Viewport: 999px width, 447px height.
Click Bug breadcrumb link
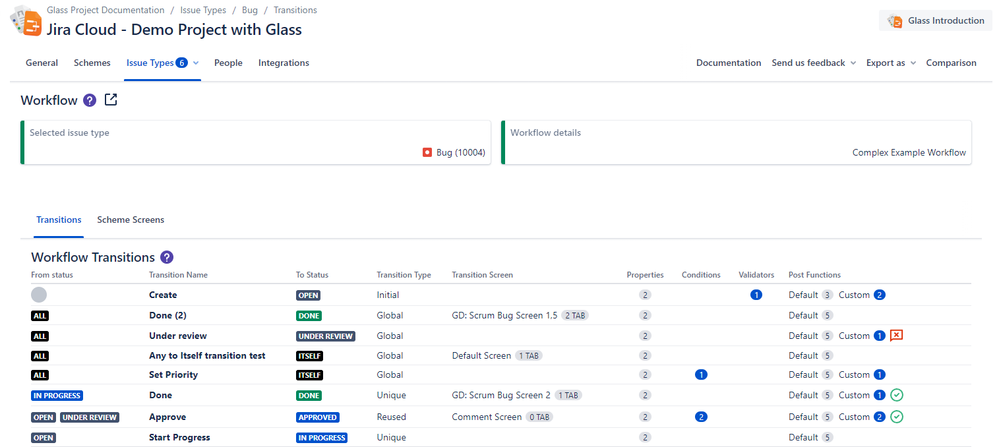pyautogui.click(x=250, y=10)
